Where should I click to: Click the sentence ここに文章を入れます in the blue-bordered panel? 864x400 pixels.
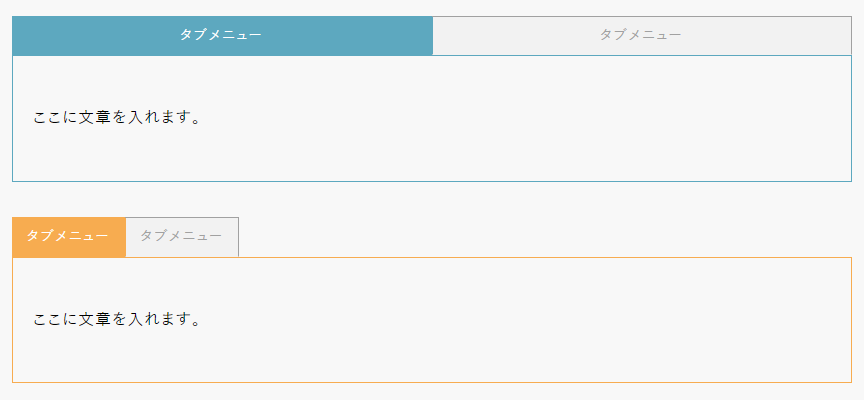point(117,118)
